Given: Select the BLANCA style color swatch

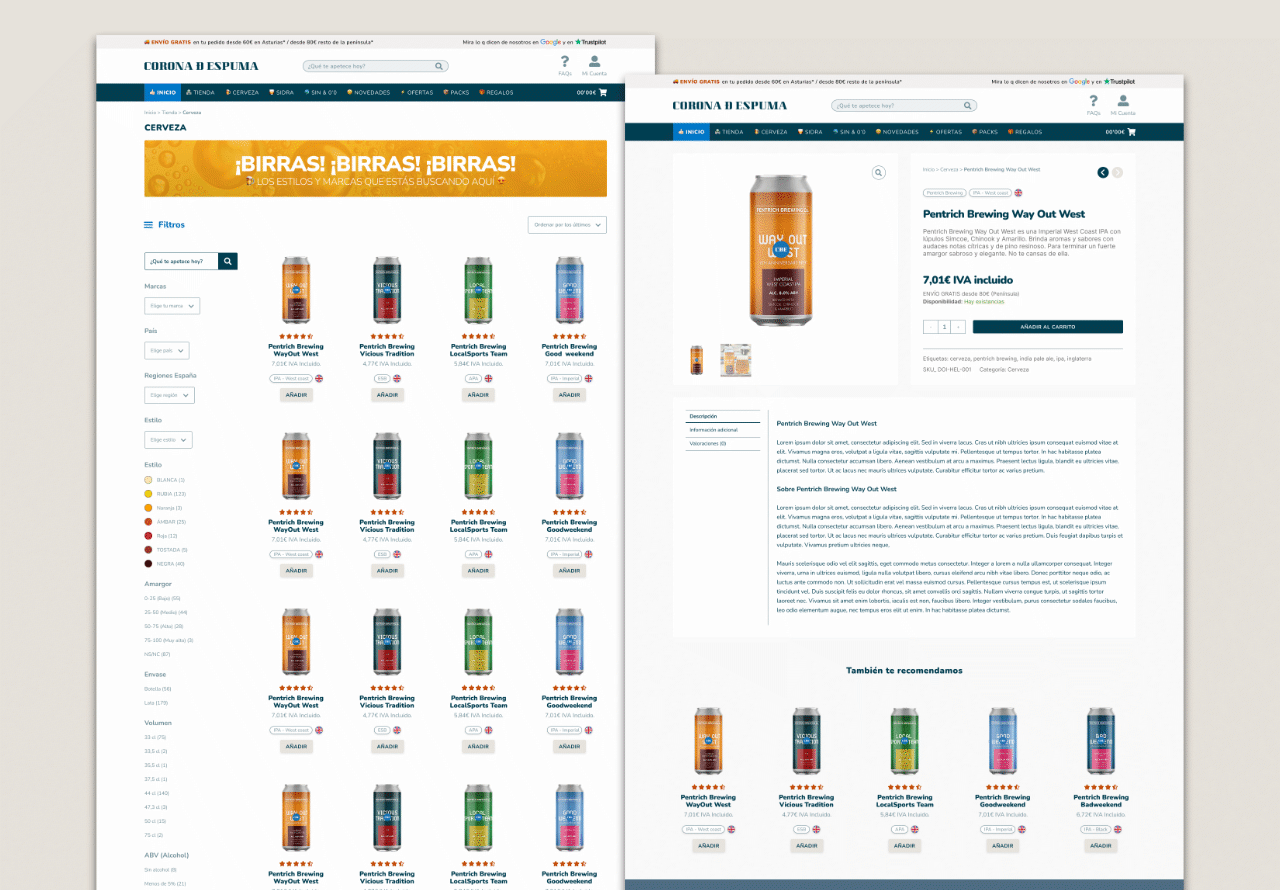Looking at the screenshot, I should tap(148, 480).
